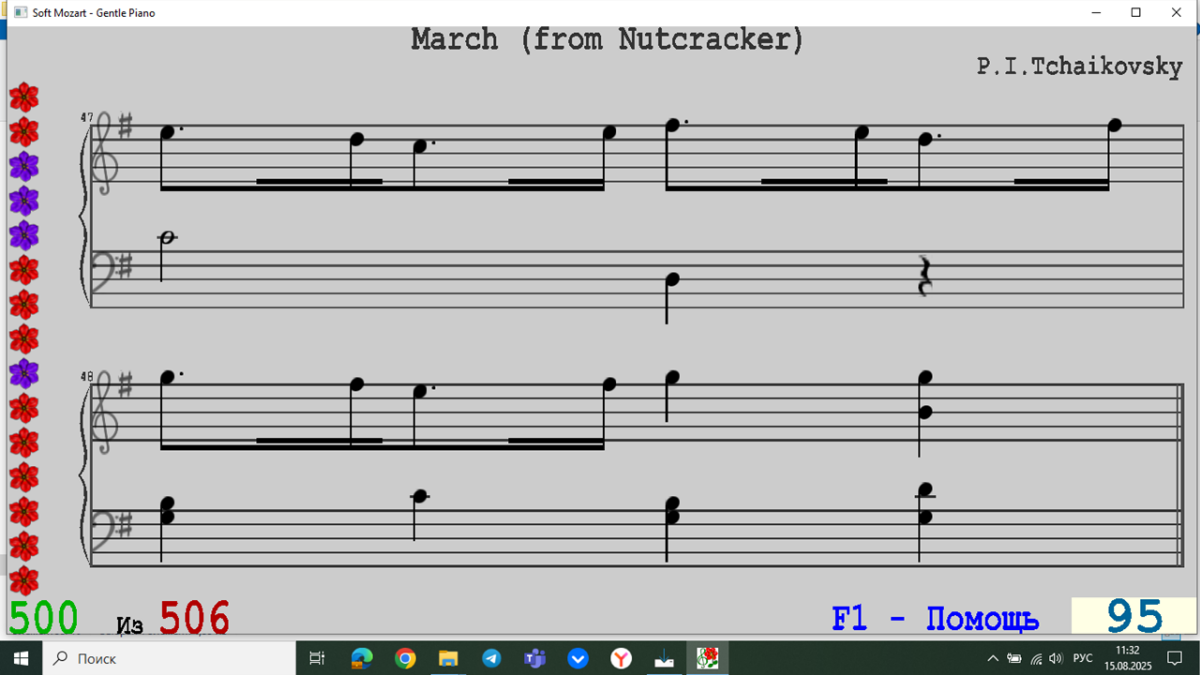The height and width of the screenshot is (675, 1200).
Task: Click the P.I.Tchaikovsky composer name
Action: click(1080, 67)
